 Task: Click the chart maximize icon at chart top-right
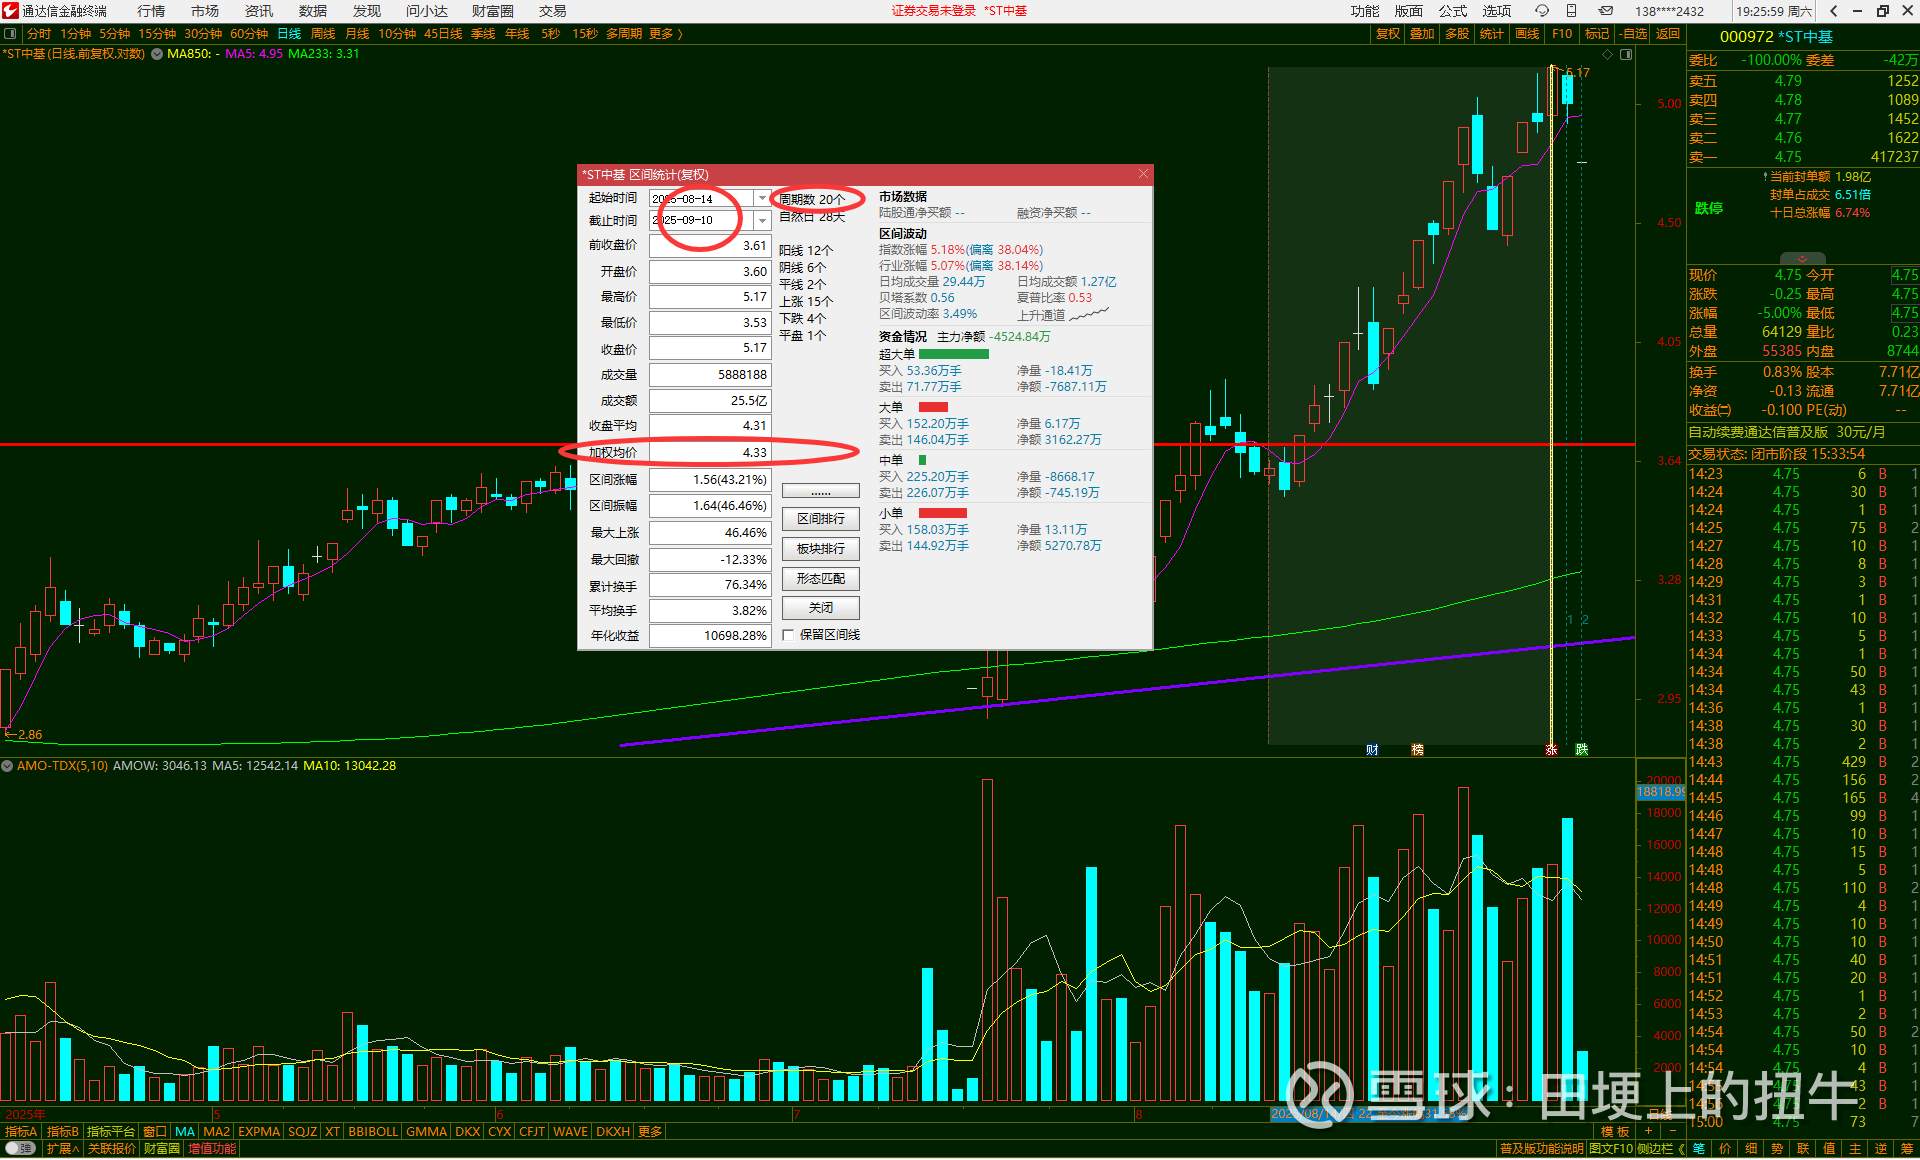(1626, 54)
